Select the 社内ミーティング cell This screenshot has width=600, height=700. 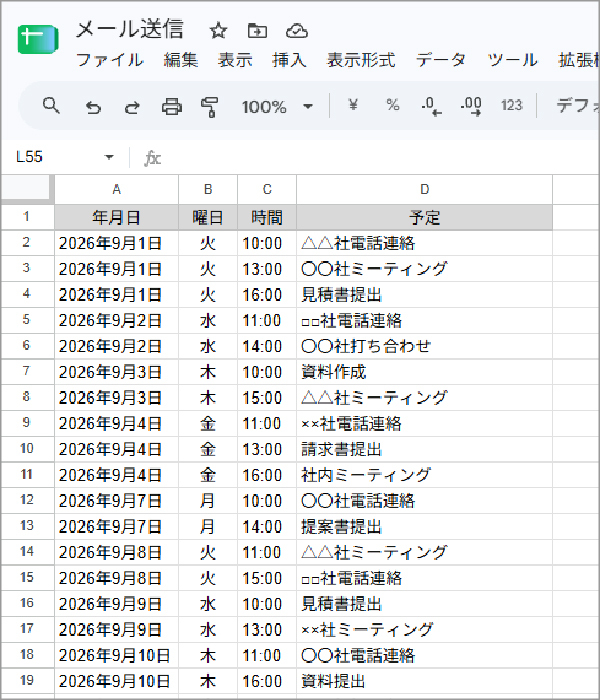(425, 475)
